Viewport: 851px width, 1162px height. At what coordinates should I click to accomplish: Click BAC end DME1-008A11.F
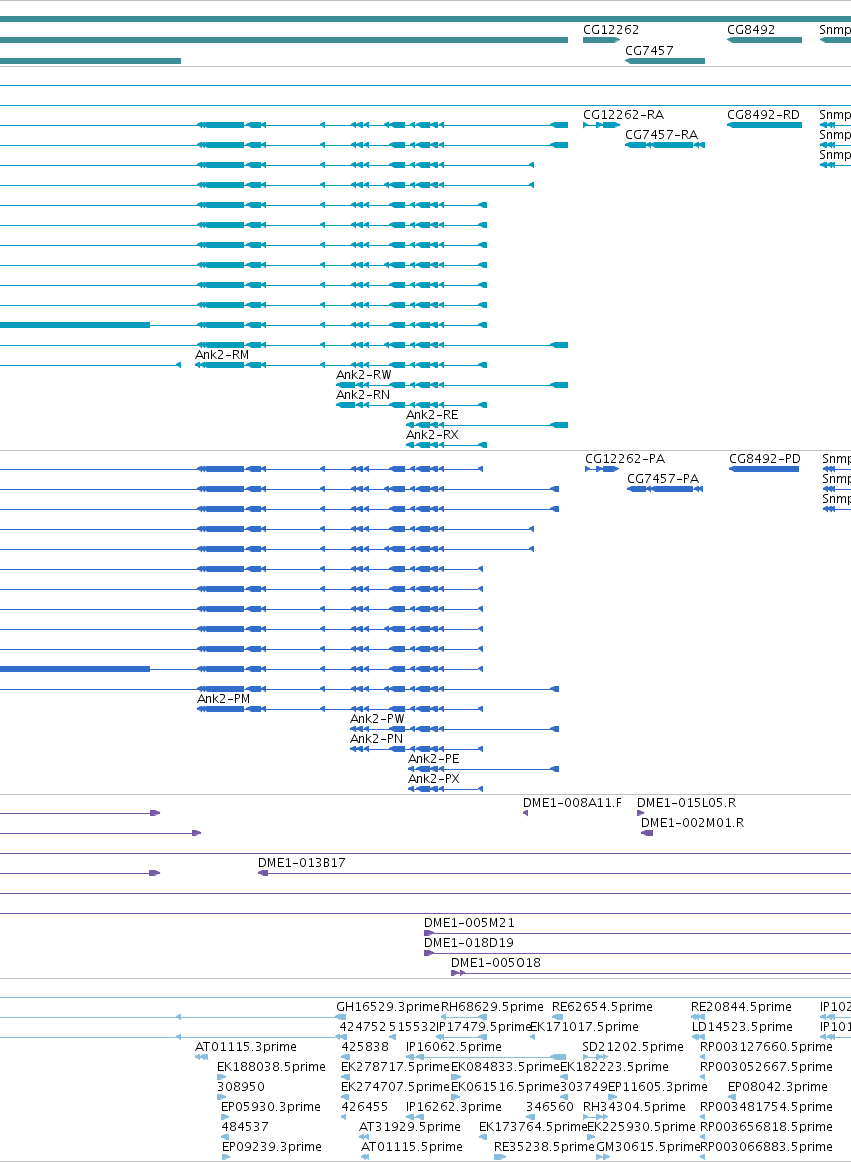click(572, 803)
